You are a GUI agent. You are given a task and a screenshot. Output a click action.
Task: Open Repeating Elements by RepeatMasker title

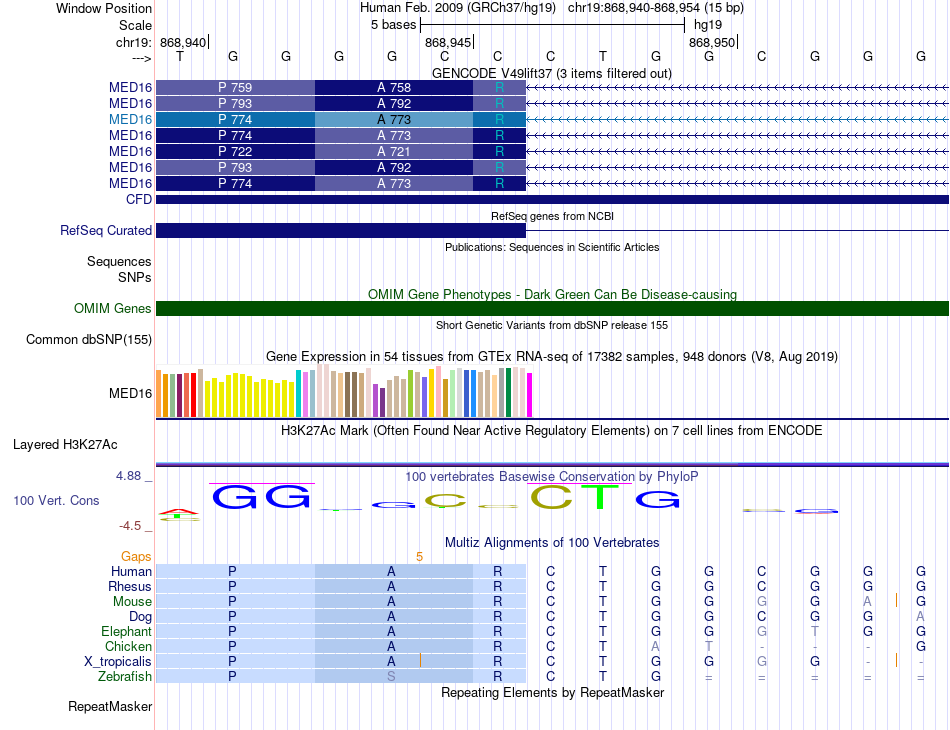(552, 692)
